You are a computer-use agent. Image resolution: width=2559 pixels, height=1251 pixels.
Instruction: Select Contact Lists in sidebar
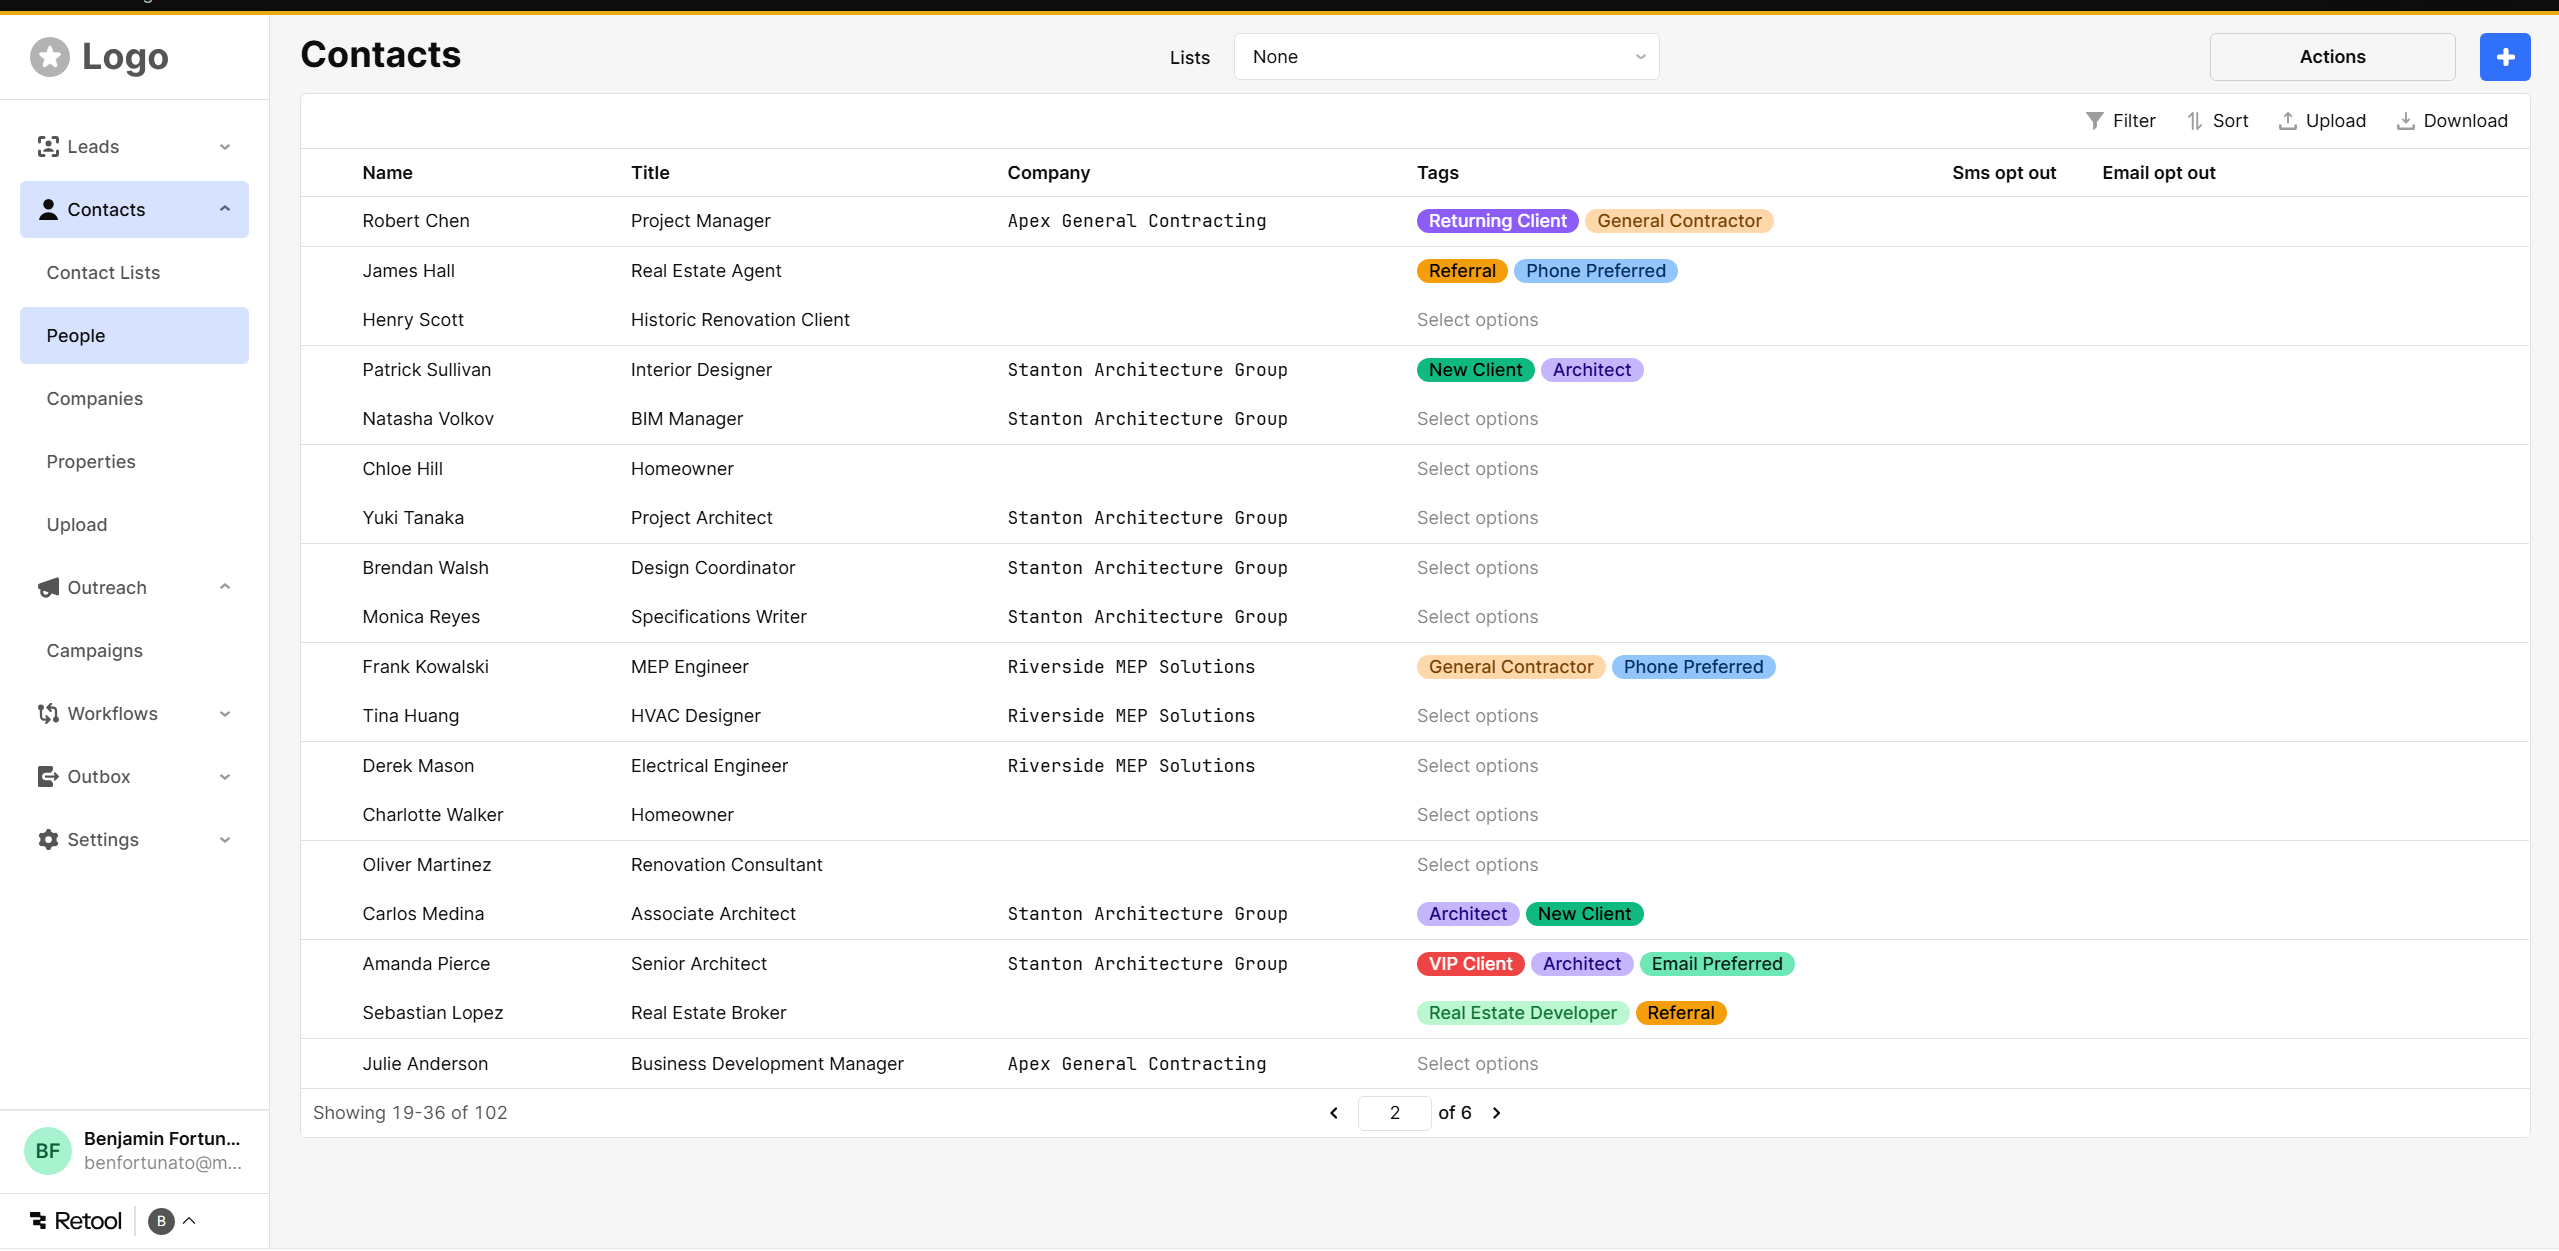click(103, 273)
